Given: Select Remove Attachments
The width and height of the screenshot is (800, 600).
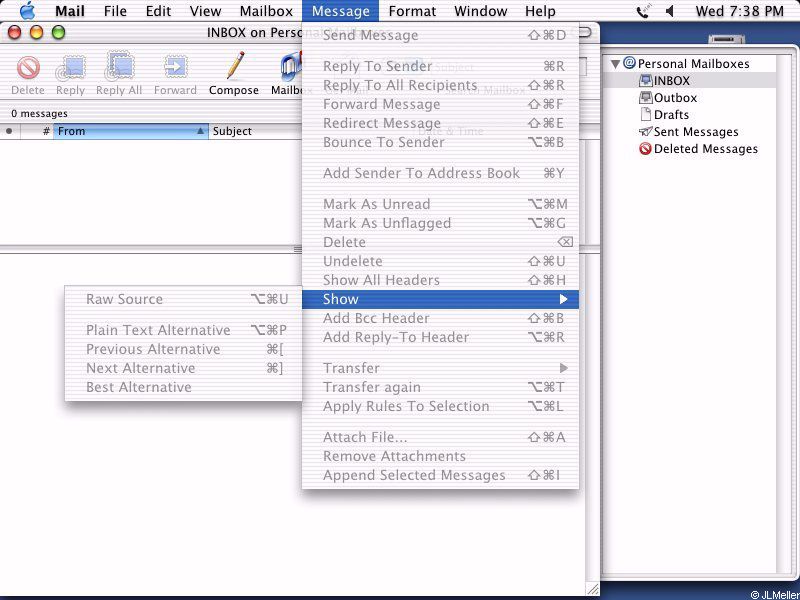Looking at the screenshot, I should coord(440,456).
